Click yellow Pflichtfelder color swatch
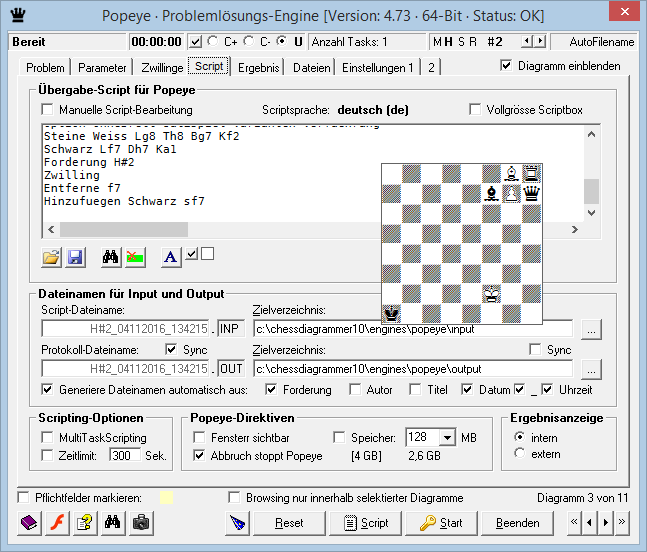 [166, 498]
